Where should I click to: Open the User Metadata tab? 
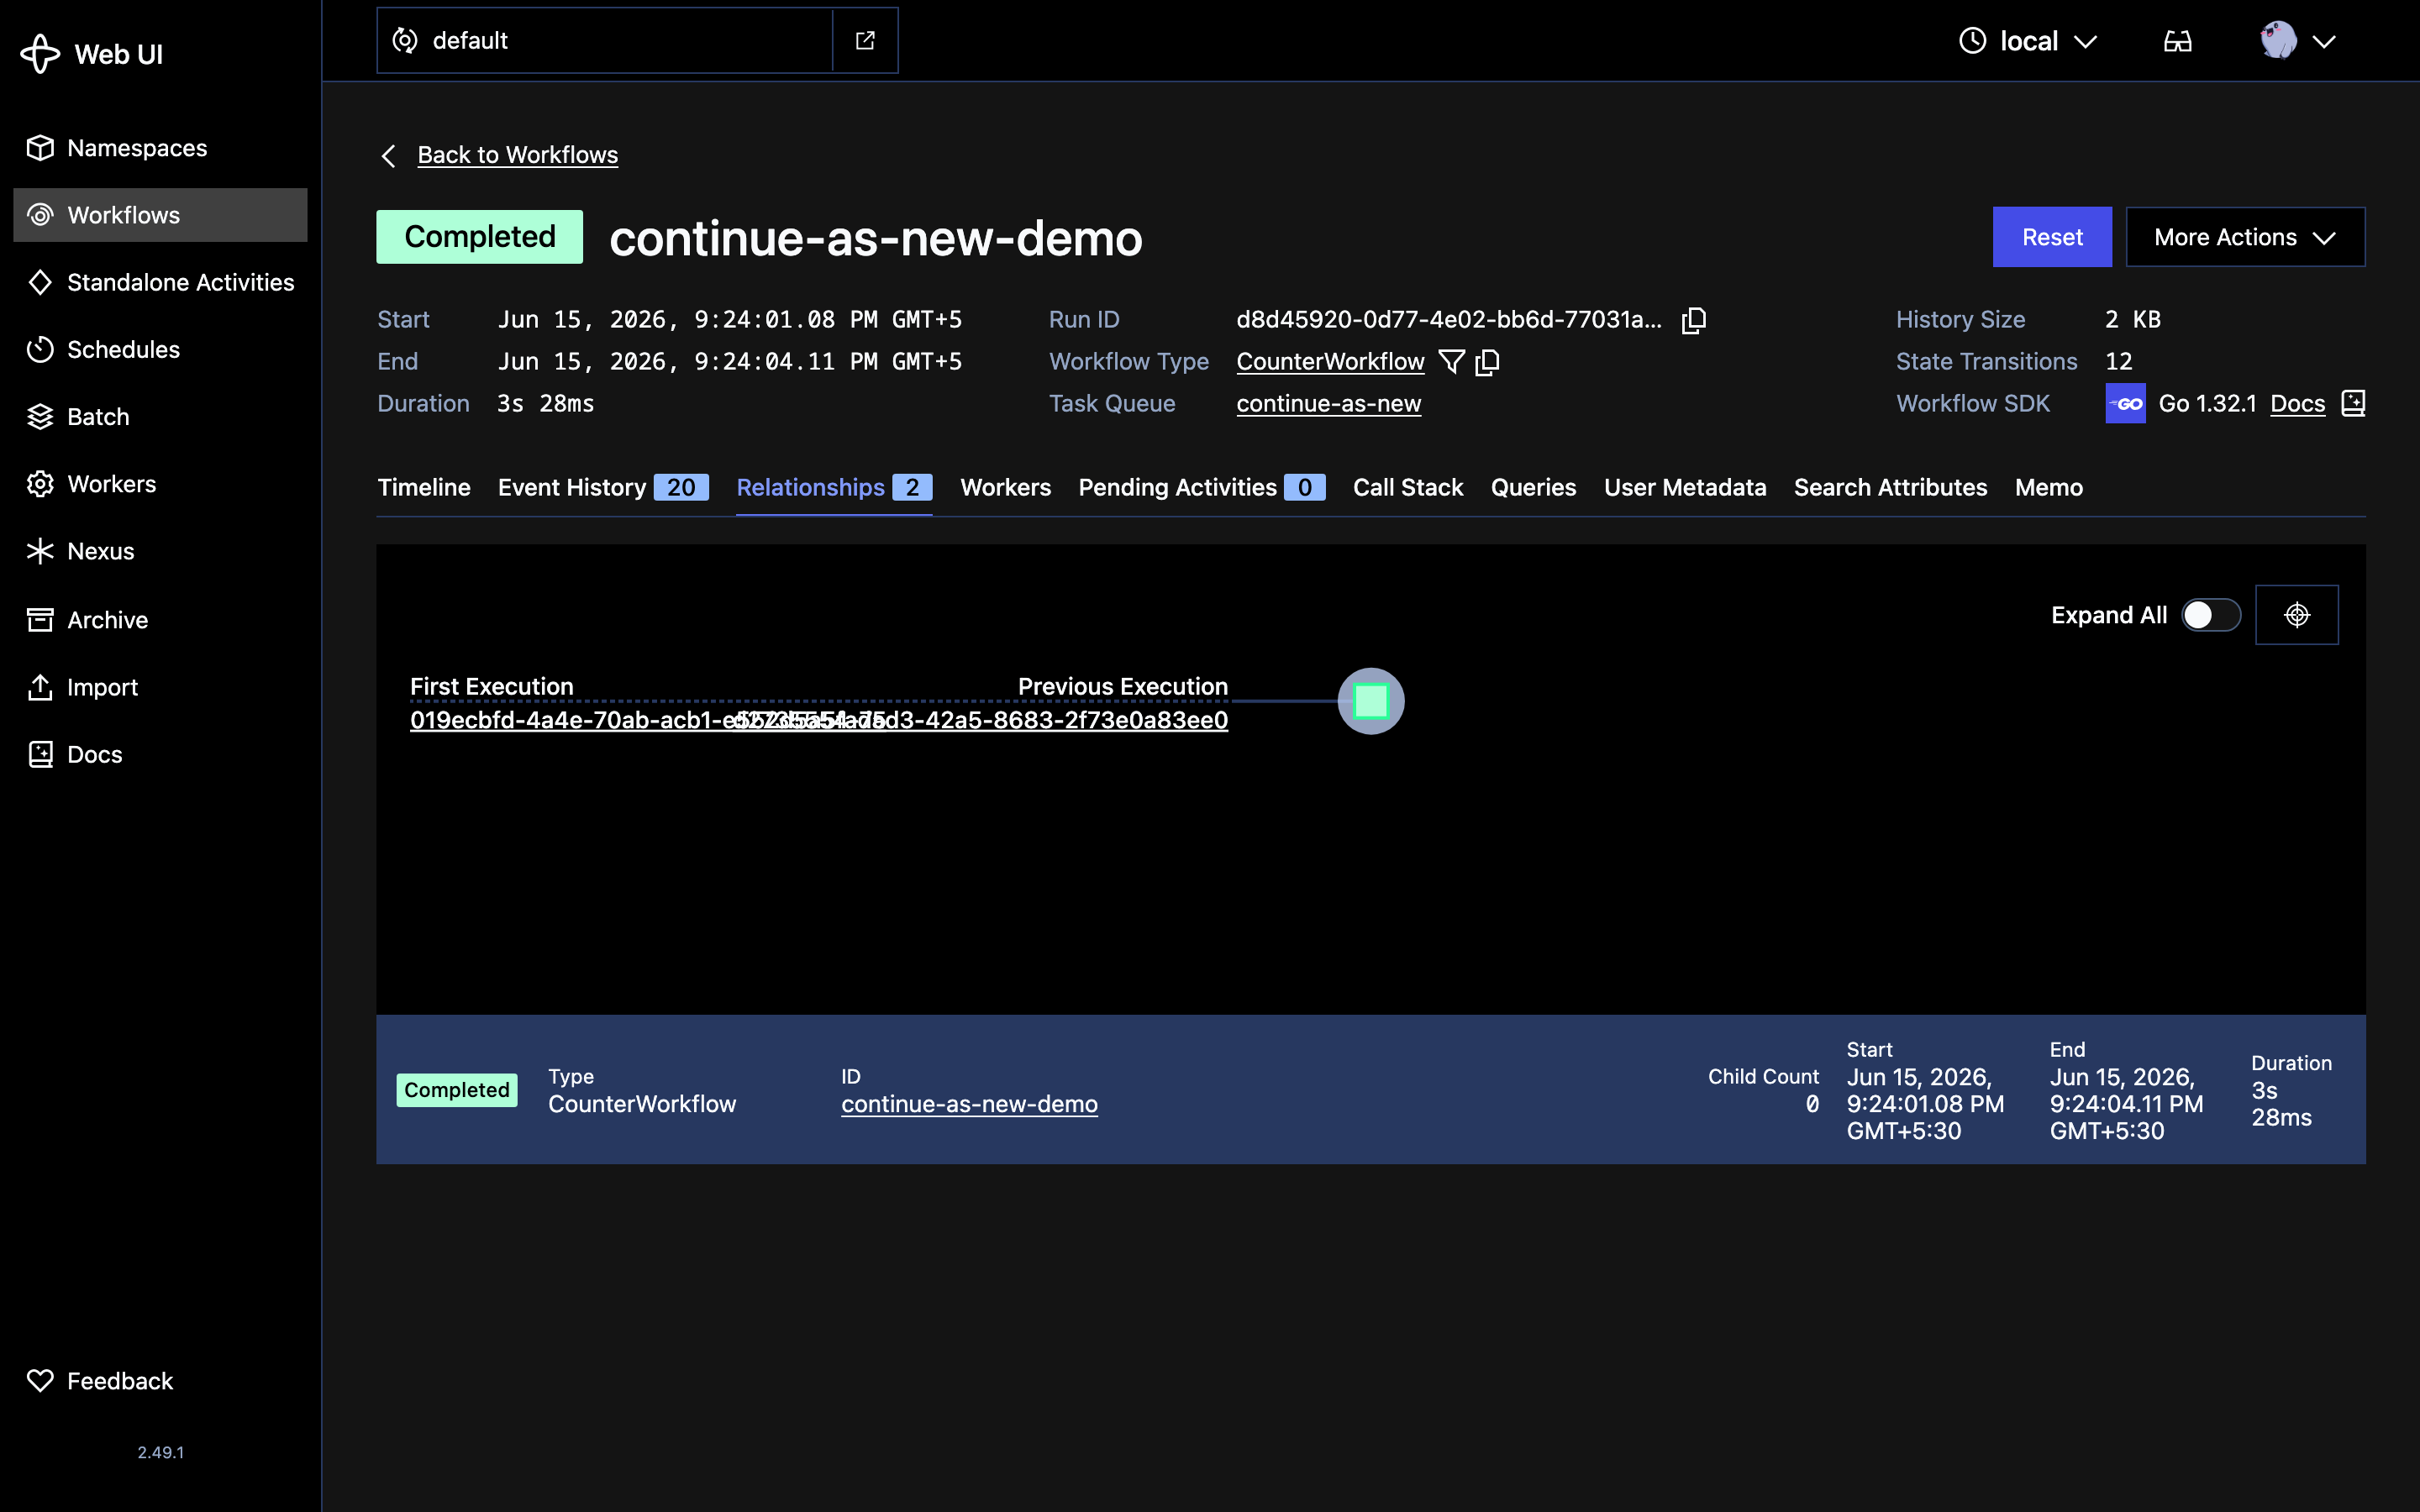tap(1685, 487)
